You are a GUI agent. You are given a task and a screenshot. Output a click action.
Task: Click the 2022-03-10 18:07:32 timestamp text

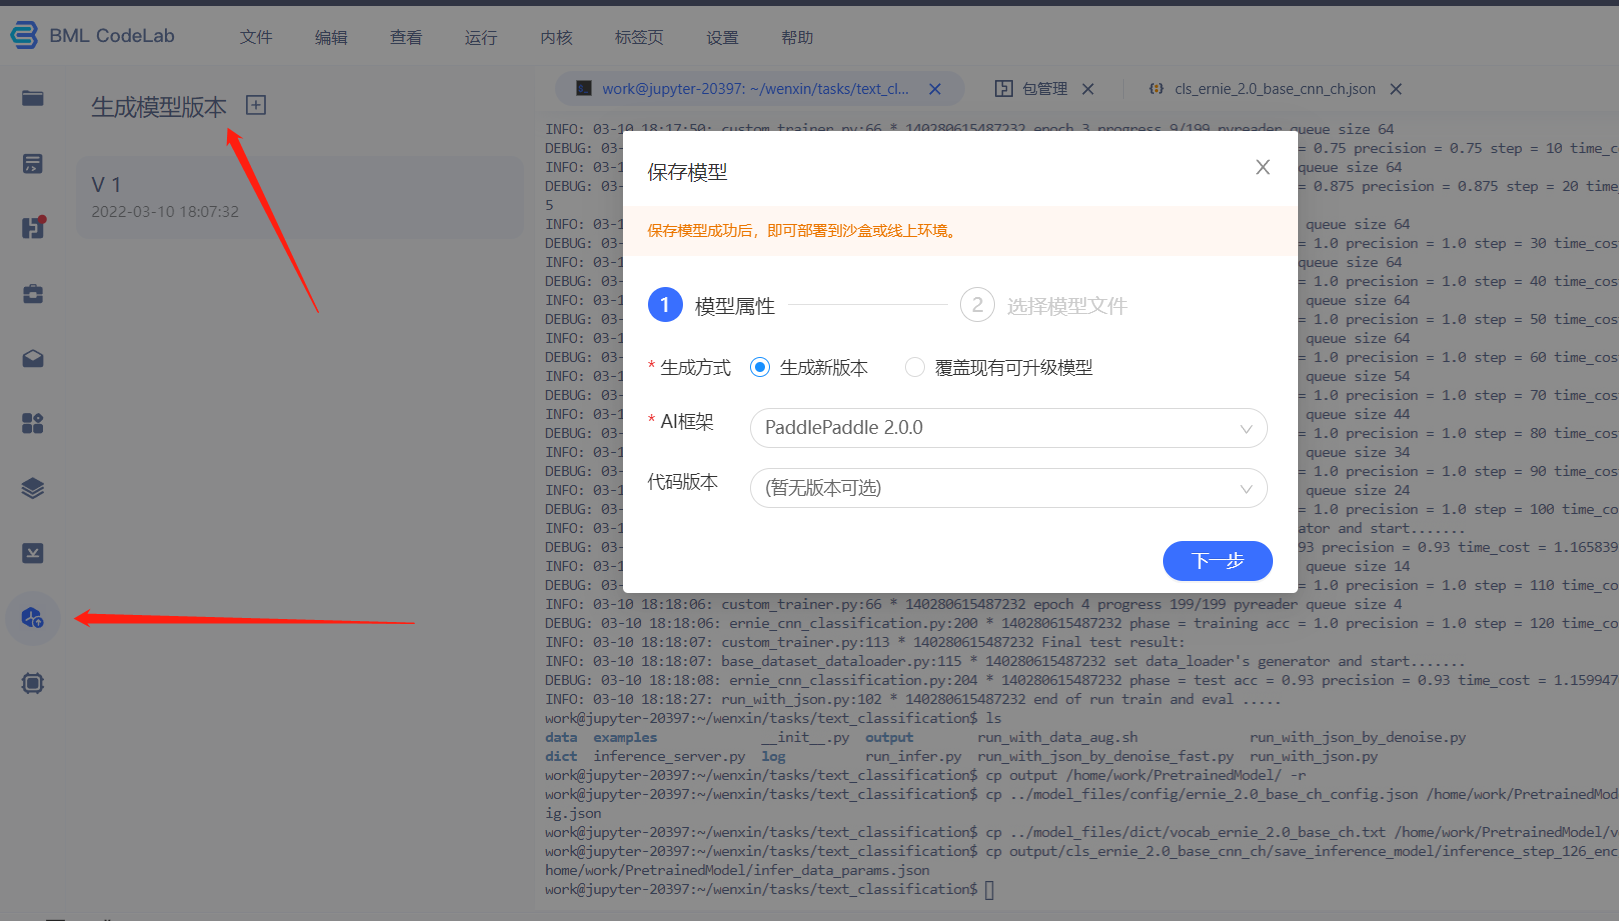165,212
